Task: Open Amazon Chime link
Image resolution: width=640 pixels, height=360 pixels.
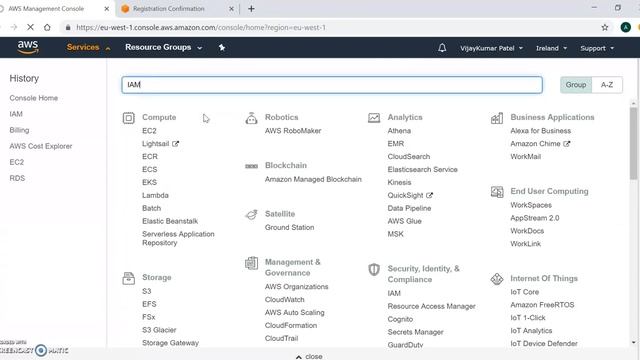Action: pyautogui.click(x=540, y=144)
